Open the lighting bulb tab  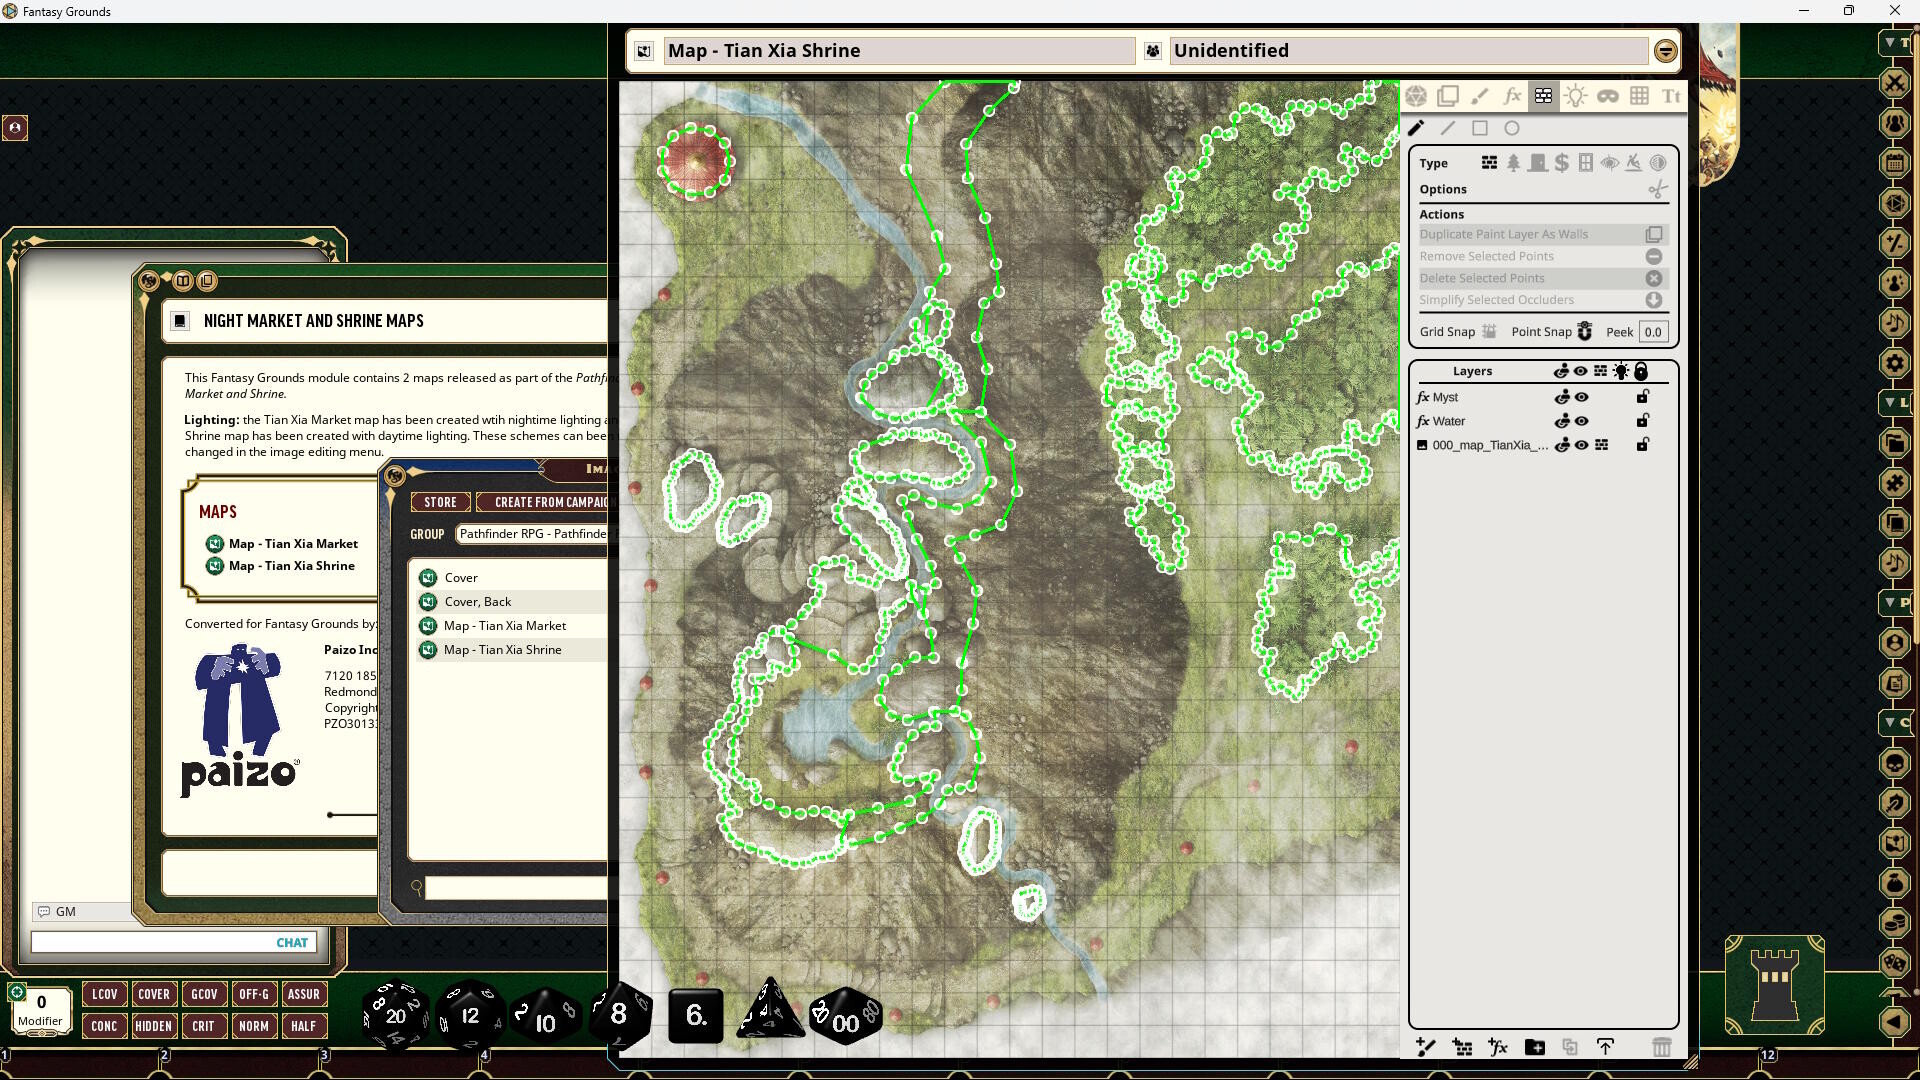tap(1576, 96)
